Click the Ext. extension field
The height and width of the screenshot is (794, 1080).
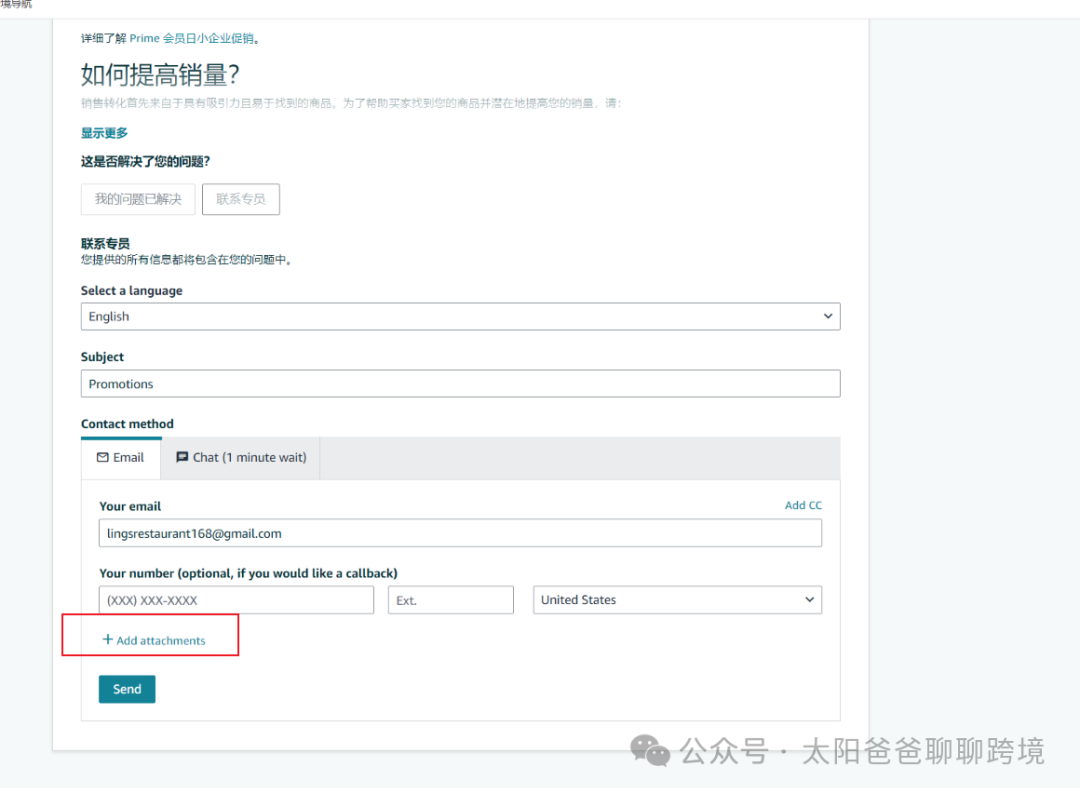450,600
